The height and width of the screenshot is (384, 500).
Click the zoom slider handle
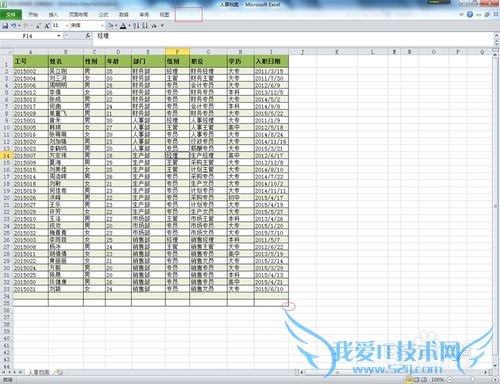(473, 380)
